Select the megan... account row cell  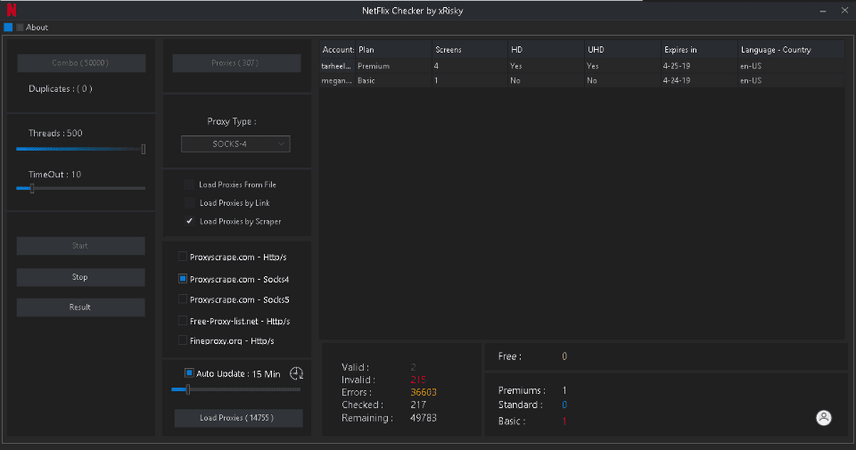pyautogui.click(x=337, y=80)
